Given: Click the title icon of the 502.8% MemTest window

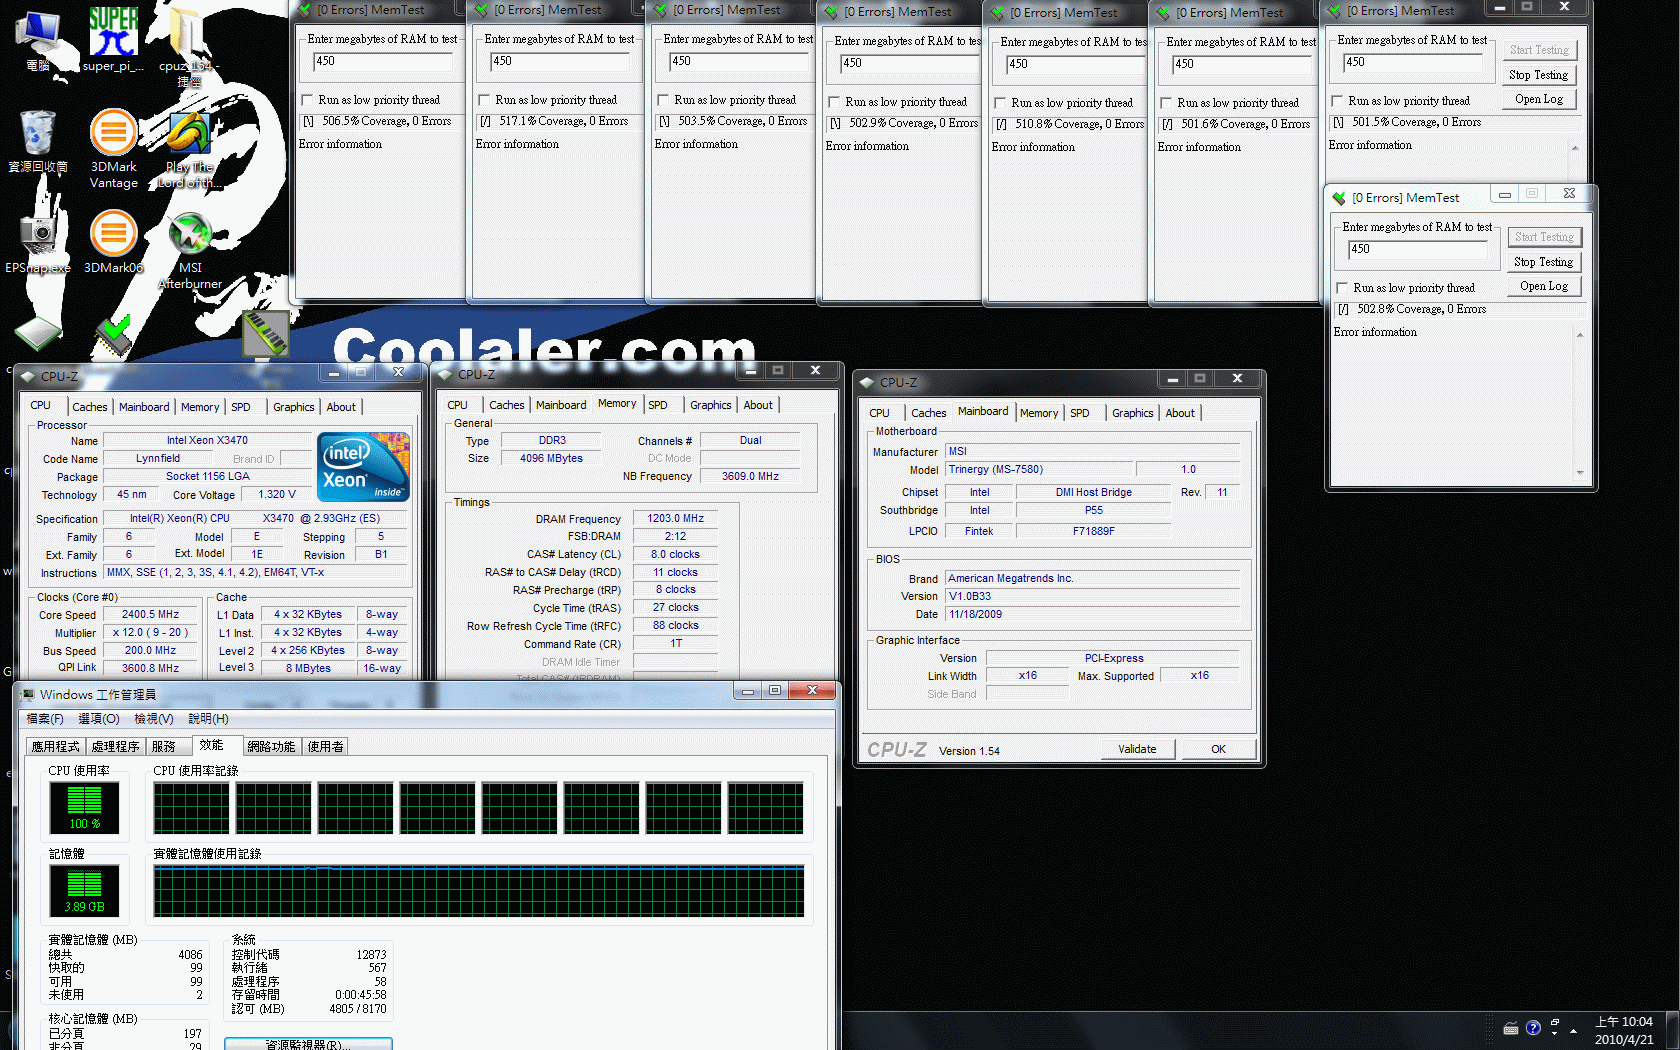Looking at the screenshot, I should [x=1339, y=198].
